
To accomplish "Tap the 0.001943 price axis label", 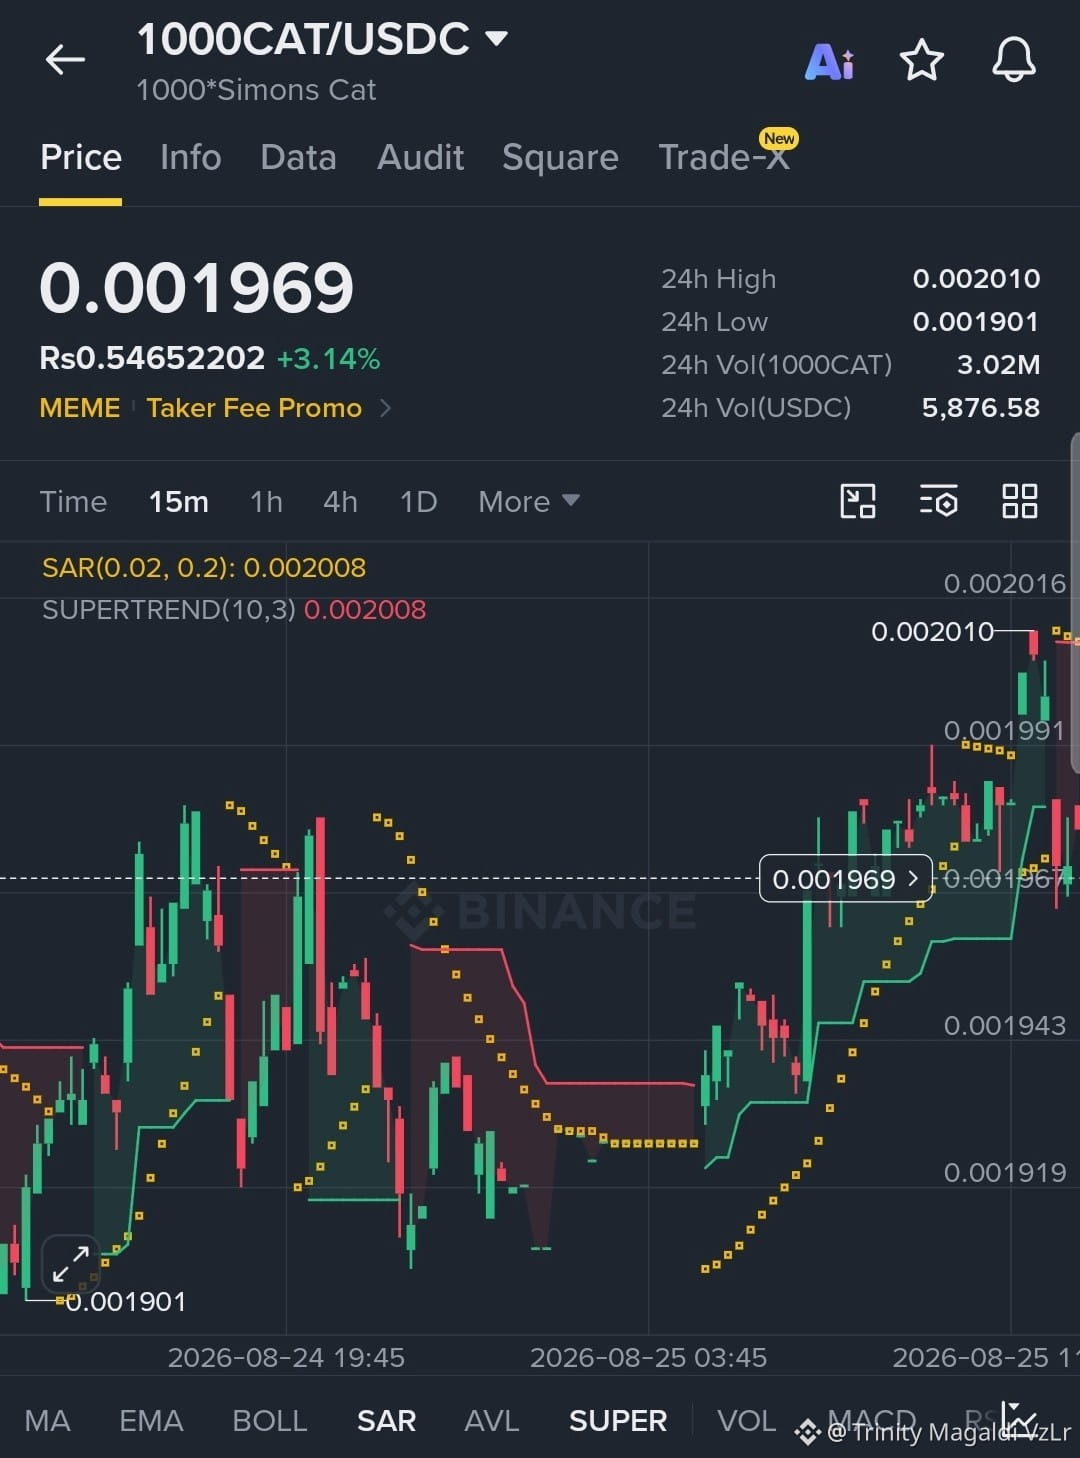I will tap(1005, 1025).
